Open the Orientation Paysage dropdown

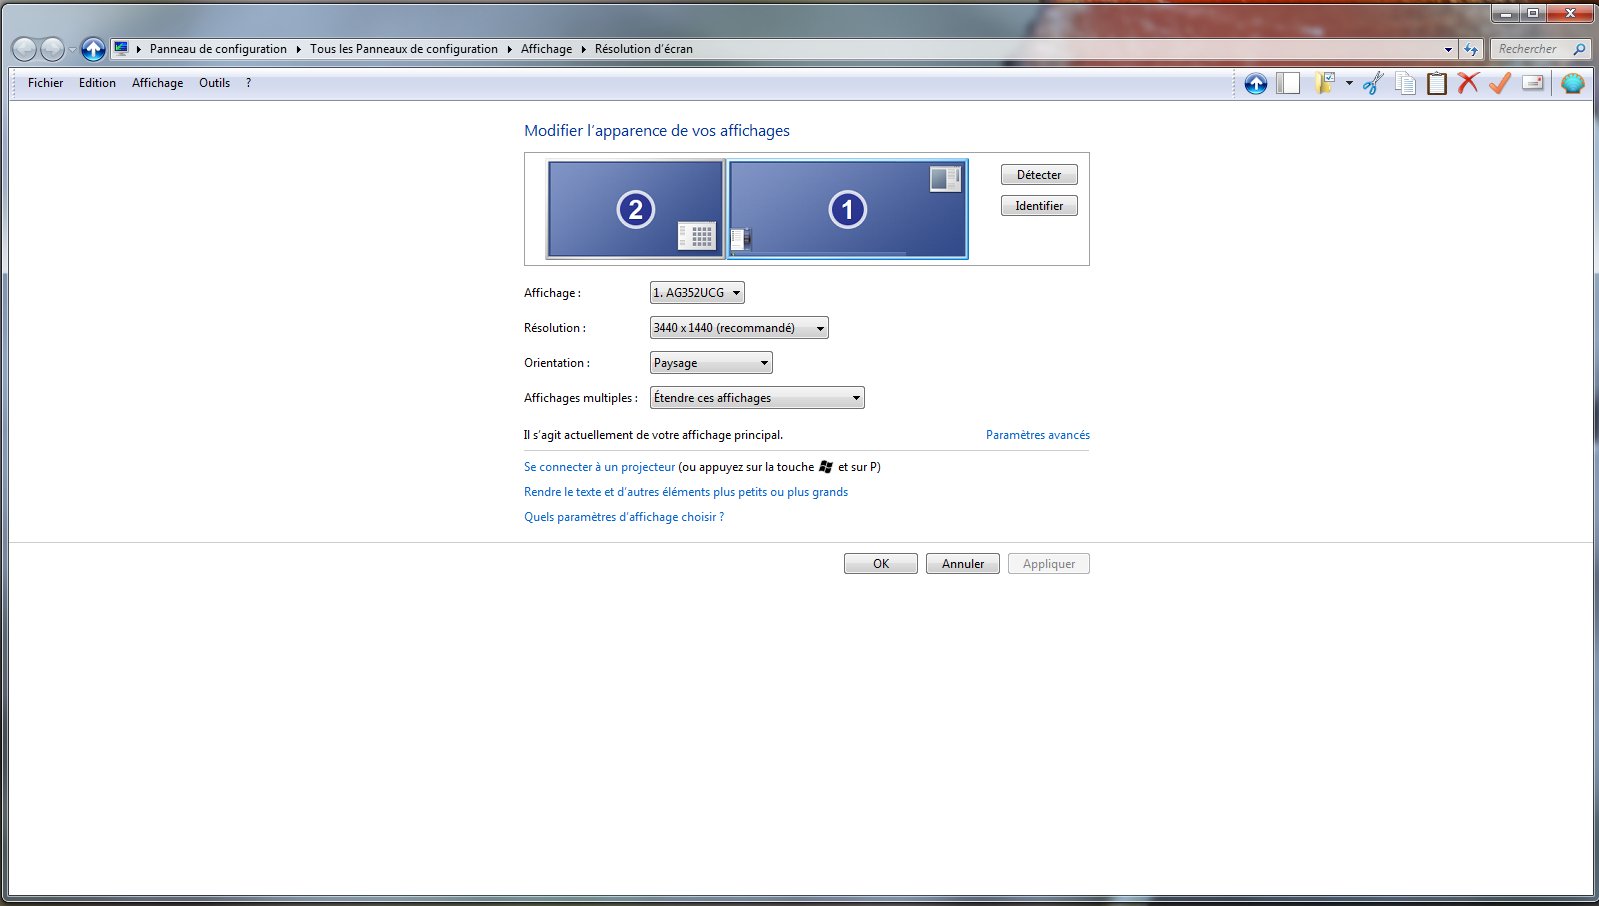711,363
